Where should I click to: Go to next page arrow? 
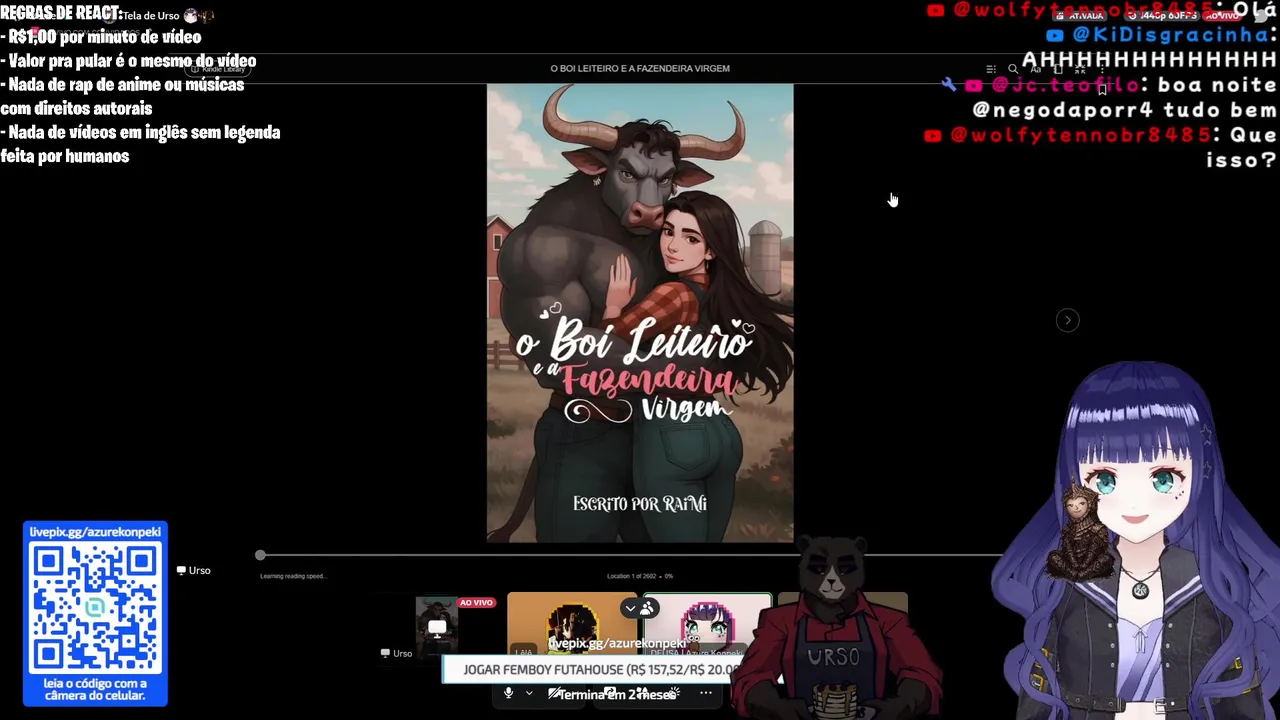coord(1067,320)
